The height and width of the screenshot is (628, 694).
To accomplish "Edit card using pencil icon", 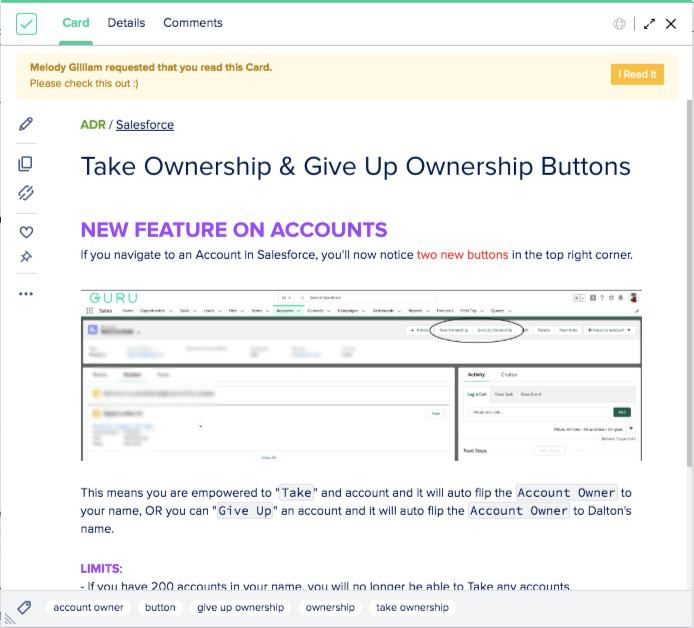I will [26, 124].
